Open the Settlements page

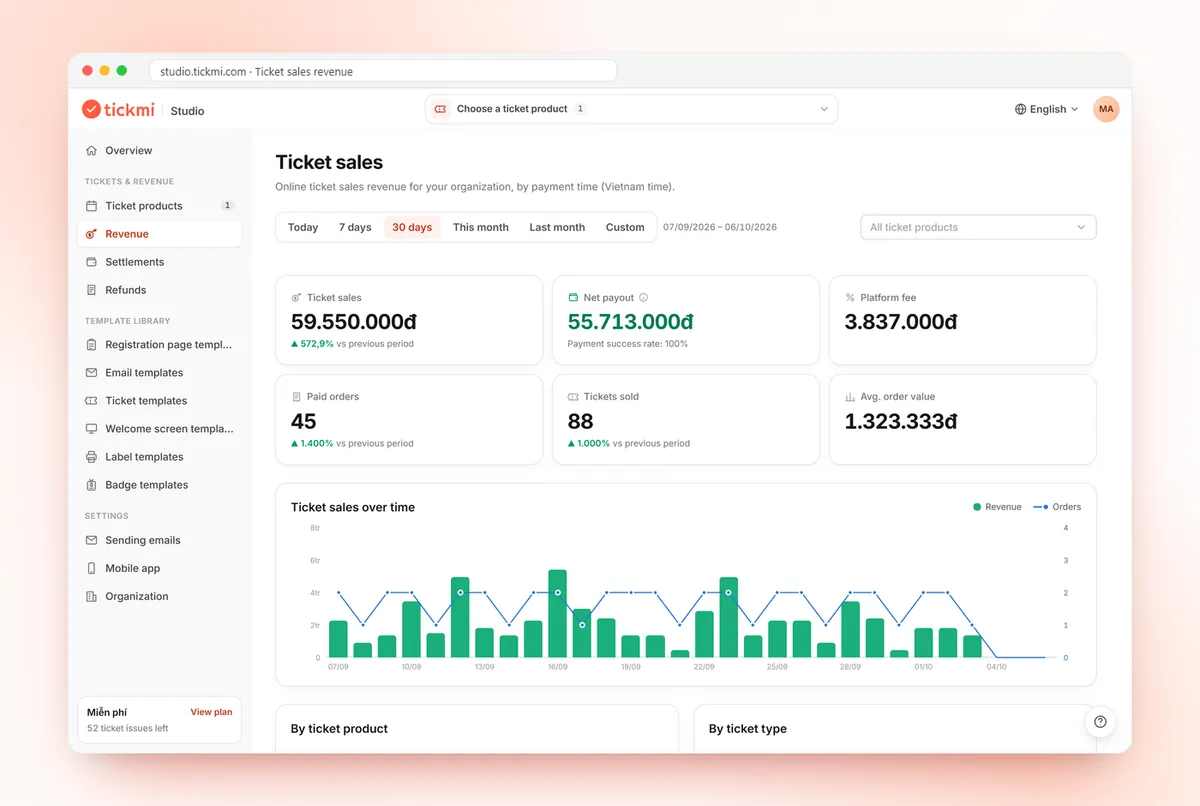click(160, 262)
